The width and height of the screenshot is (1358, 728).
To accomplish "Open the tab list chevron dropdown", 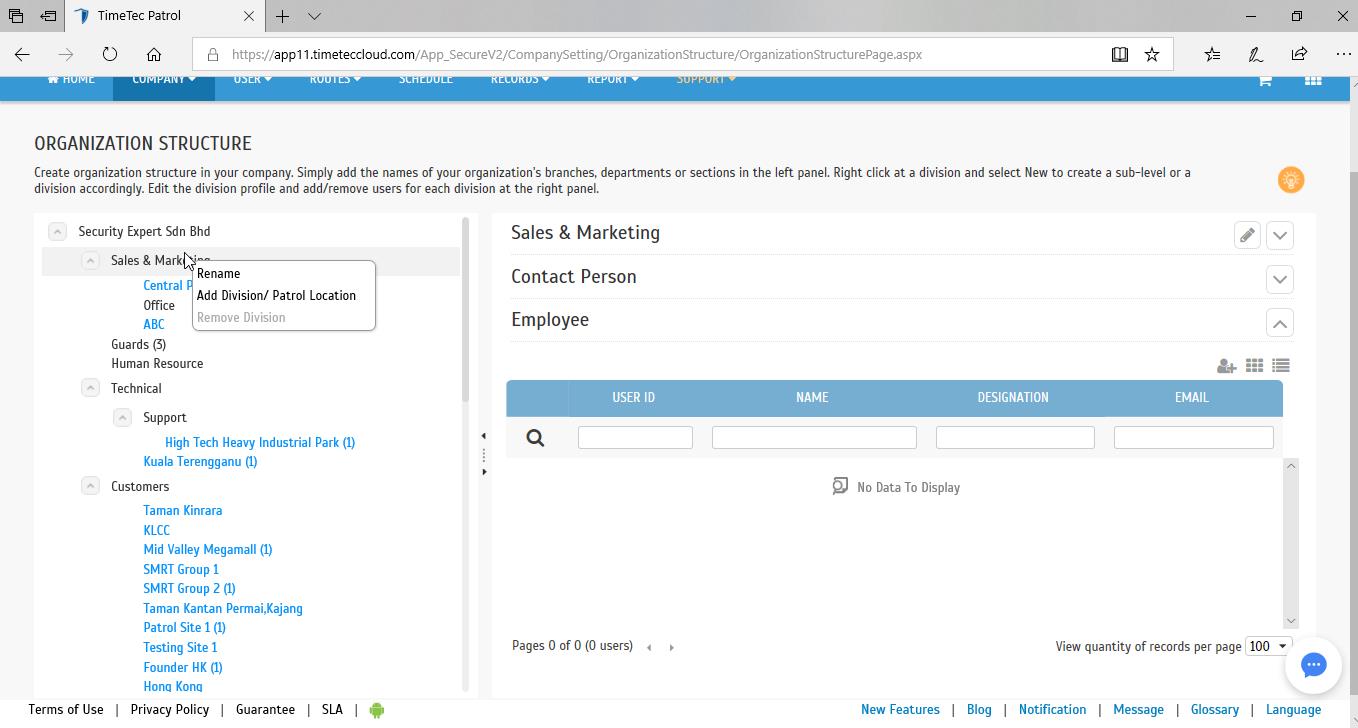I will 314,16.
